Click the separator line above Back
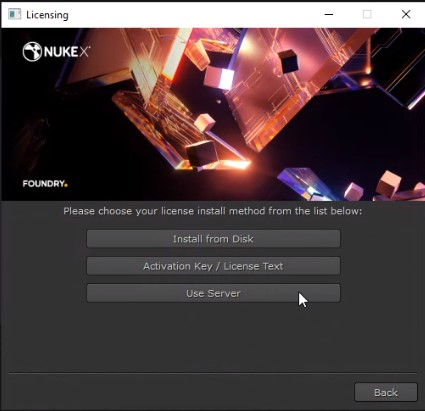 [x=213, y=373]
